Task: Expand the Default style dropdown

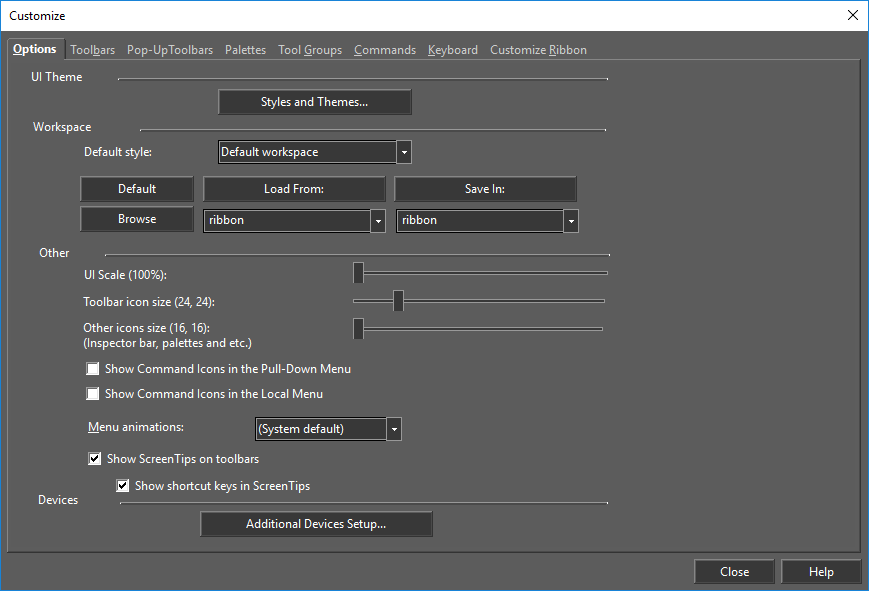Action: point(404,153)
